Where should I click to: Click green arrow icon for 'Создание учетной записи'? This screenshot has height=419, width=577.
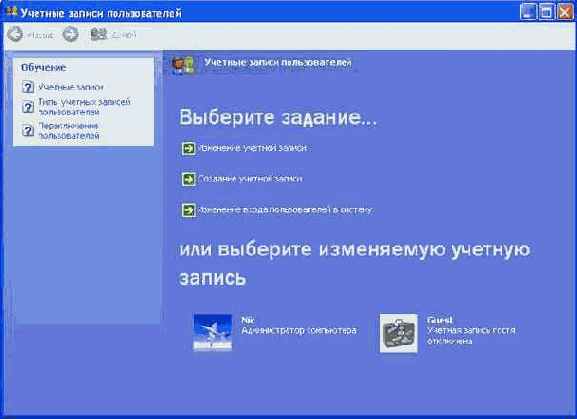tap(188, 179)
